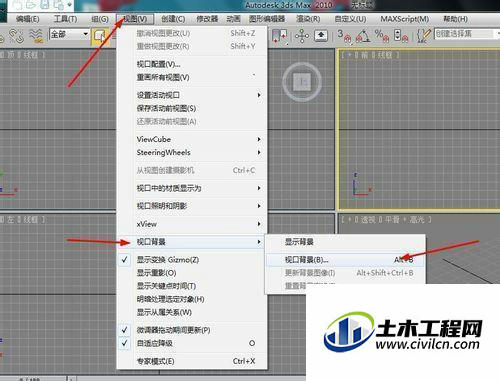Toggle the 3D Snaps icon
The image size is (500, 381).
coord(345,35)
